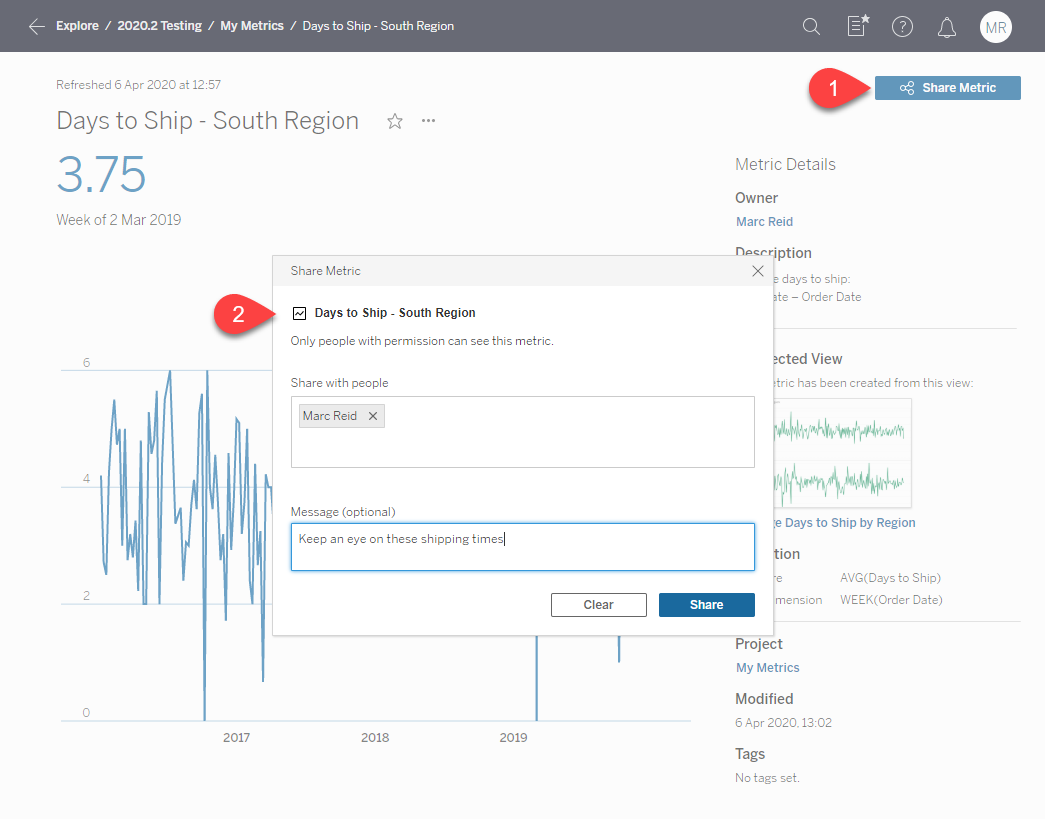The width and height of the screenshot is (1045, 819).
Task: Open the favorites list icon
Action: coord(857,27)
